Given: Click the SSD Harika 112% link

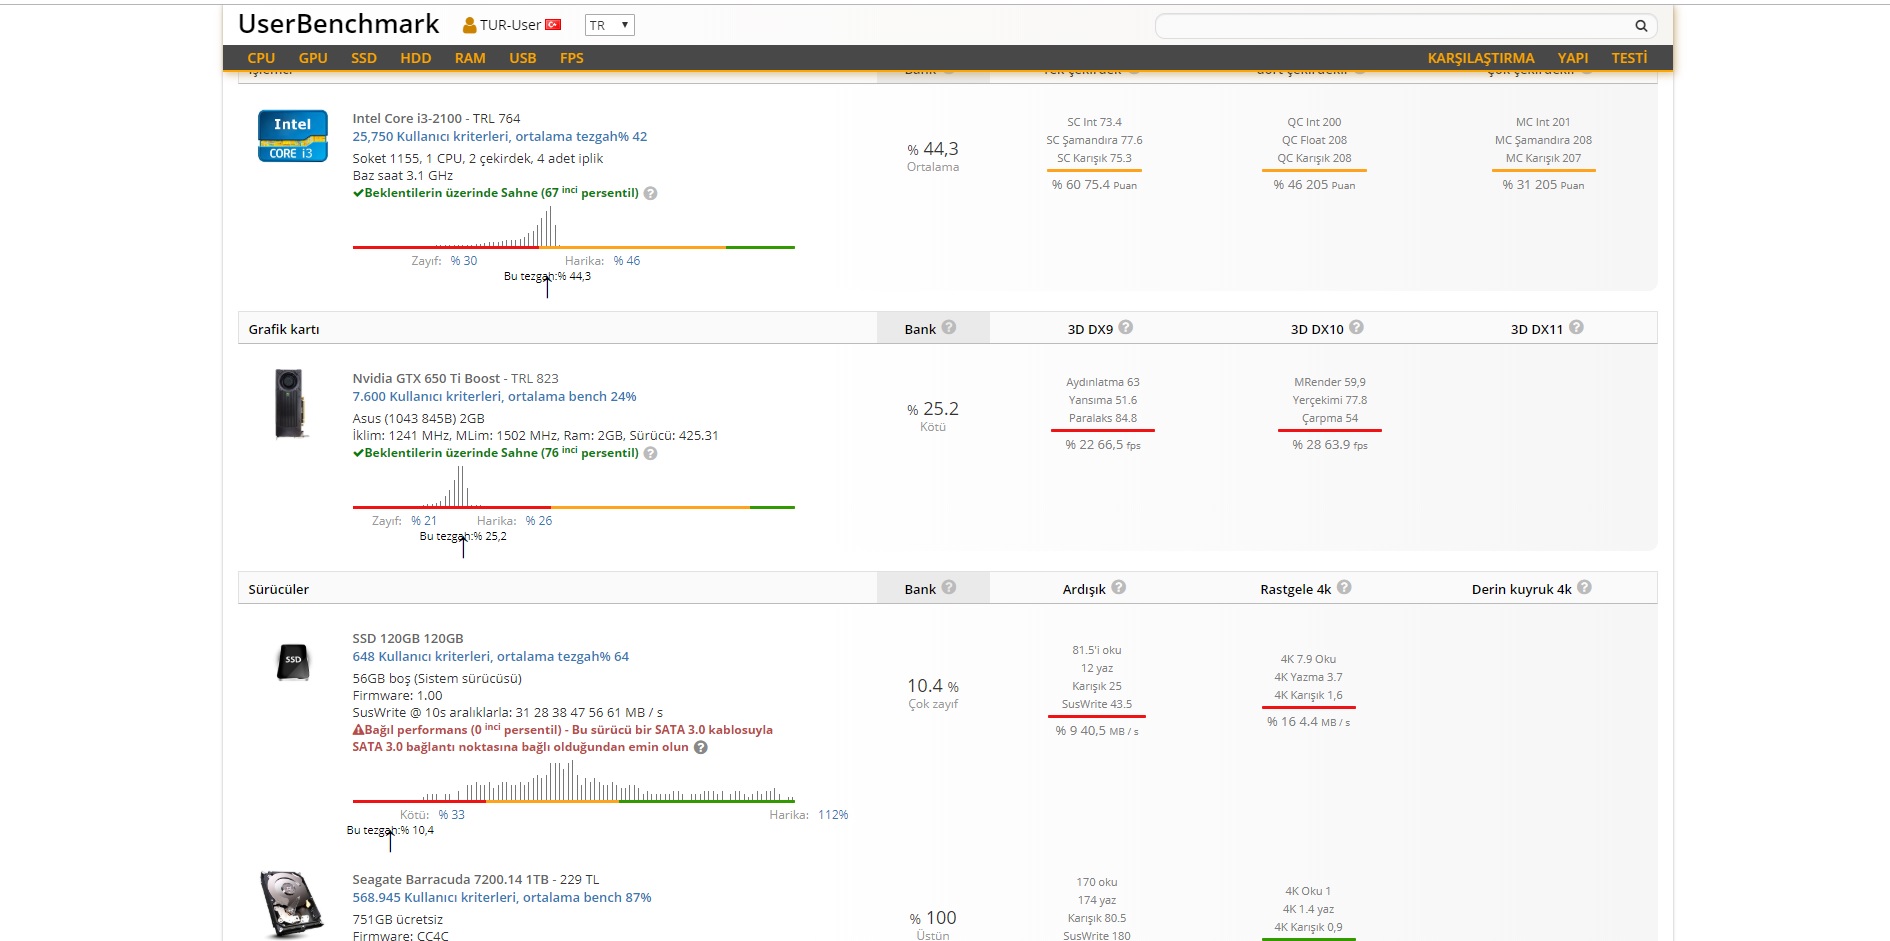Looking at the screenshot, I should click(x=833, y=815).
